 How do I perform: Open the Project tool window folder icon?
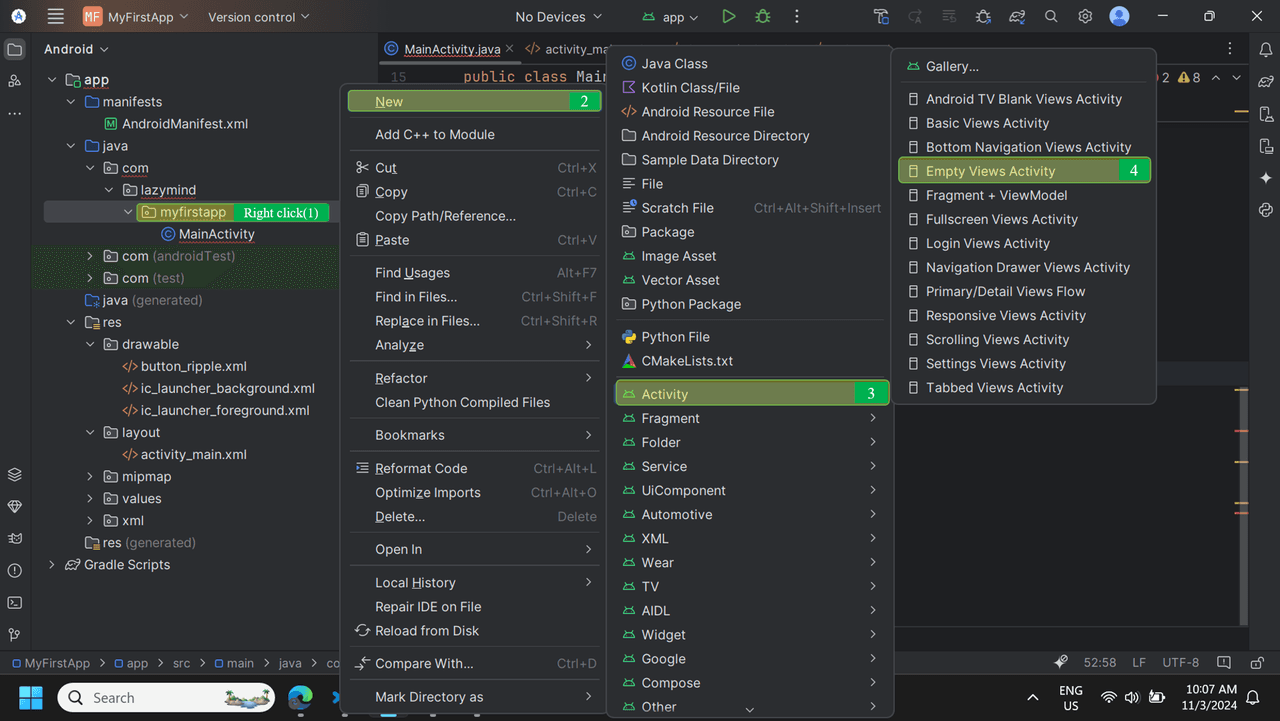tap(14, 49)
